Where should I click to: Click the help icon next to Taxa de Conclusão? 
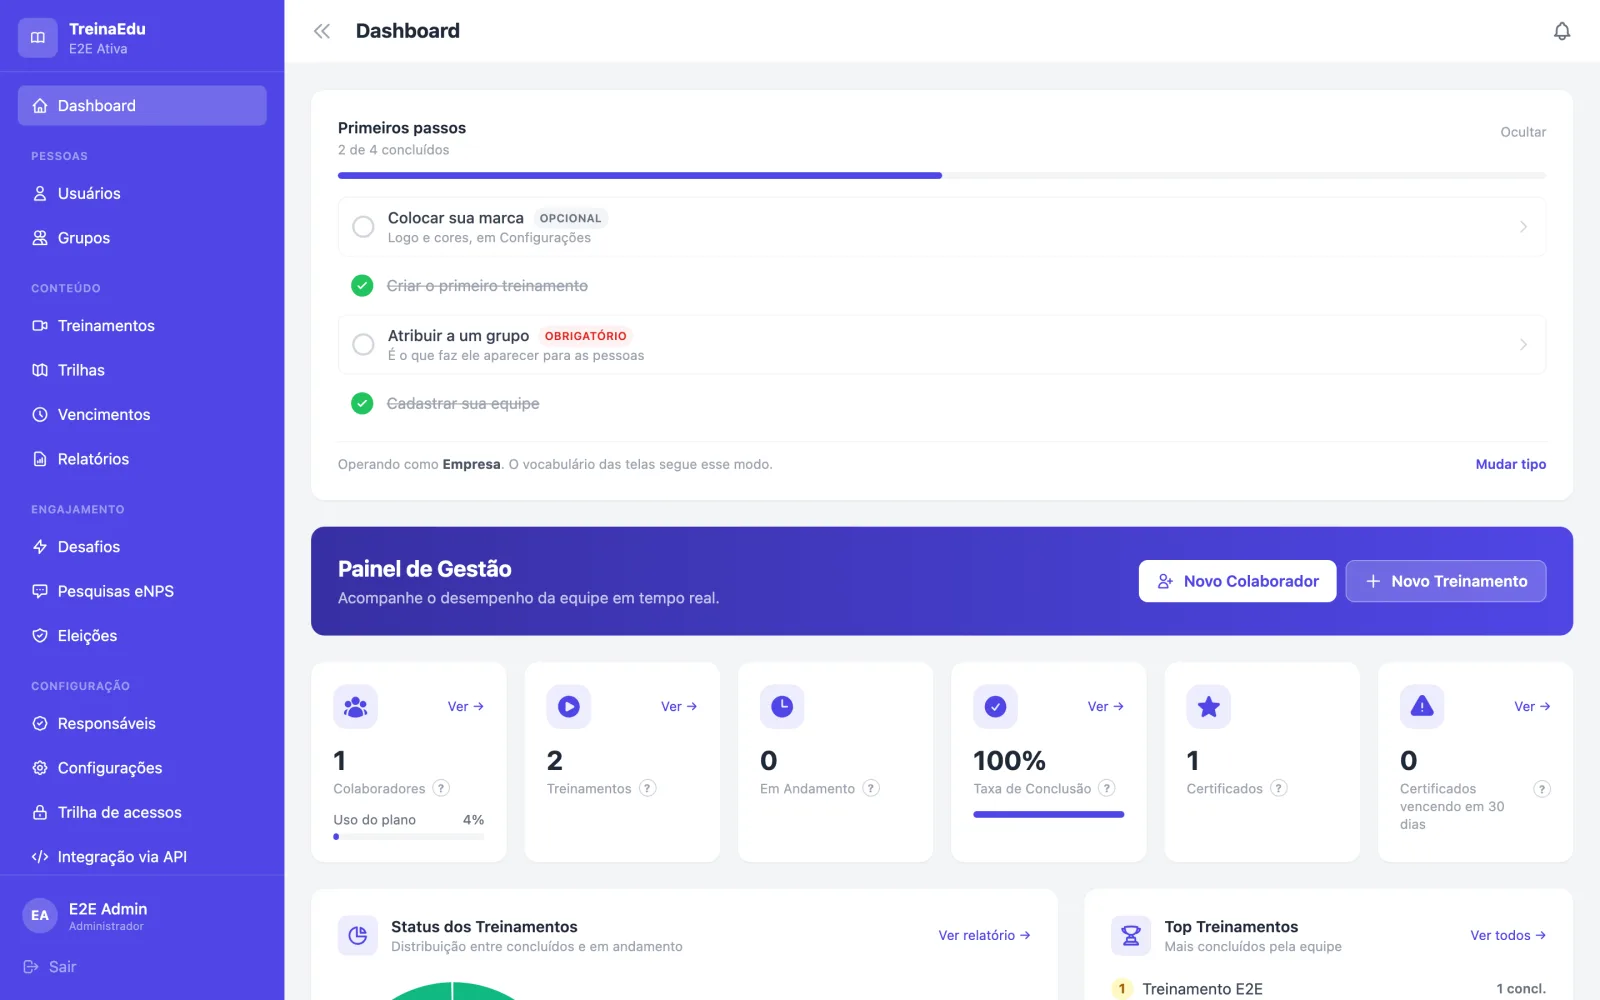point(1107,788)
